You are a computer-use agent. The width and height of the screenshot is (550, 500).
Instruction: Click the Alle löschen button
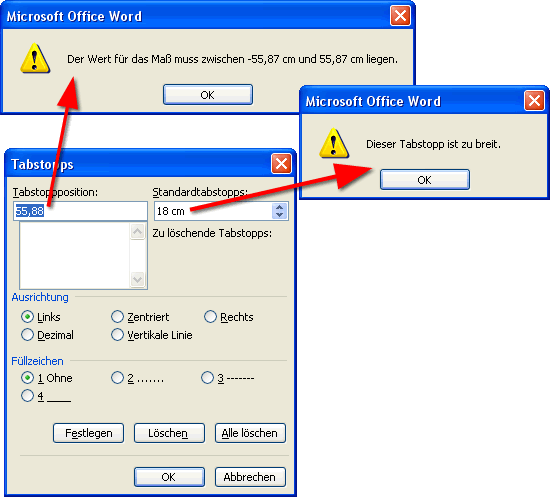click(x=250, y=433)
